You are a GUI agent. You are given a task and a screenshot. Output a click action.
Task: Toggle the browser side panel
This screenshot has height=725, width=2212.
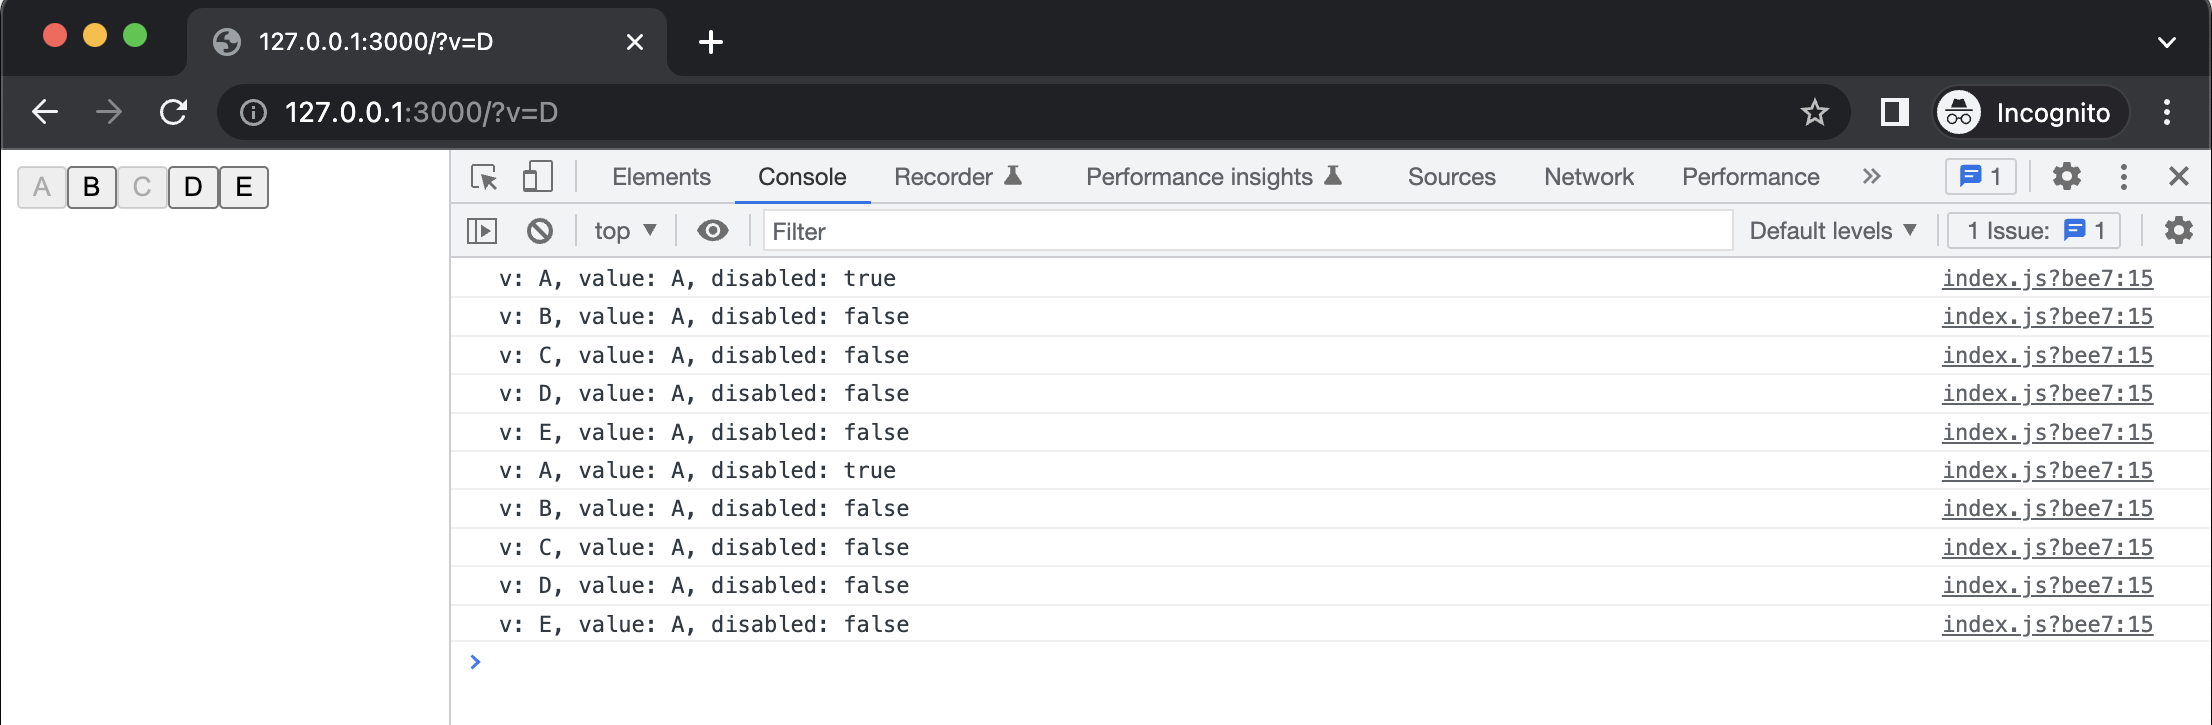1894,112
